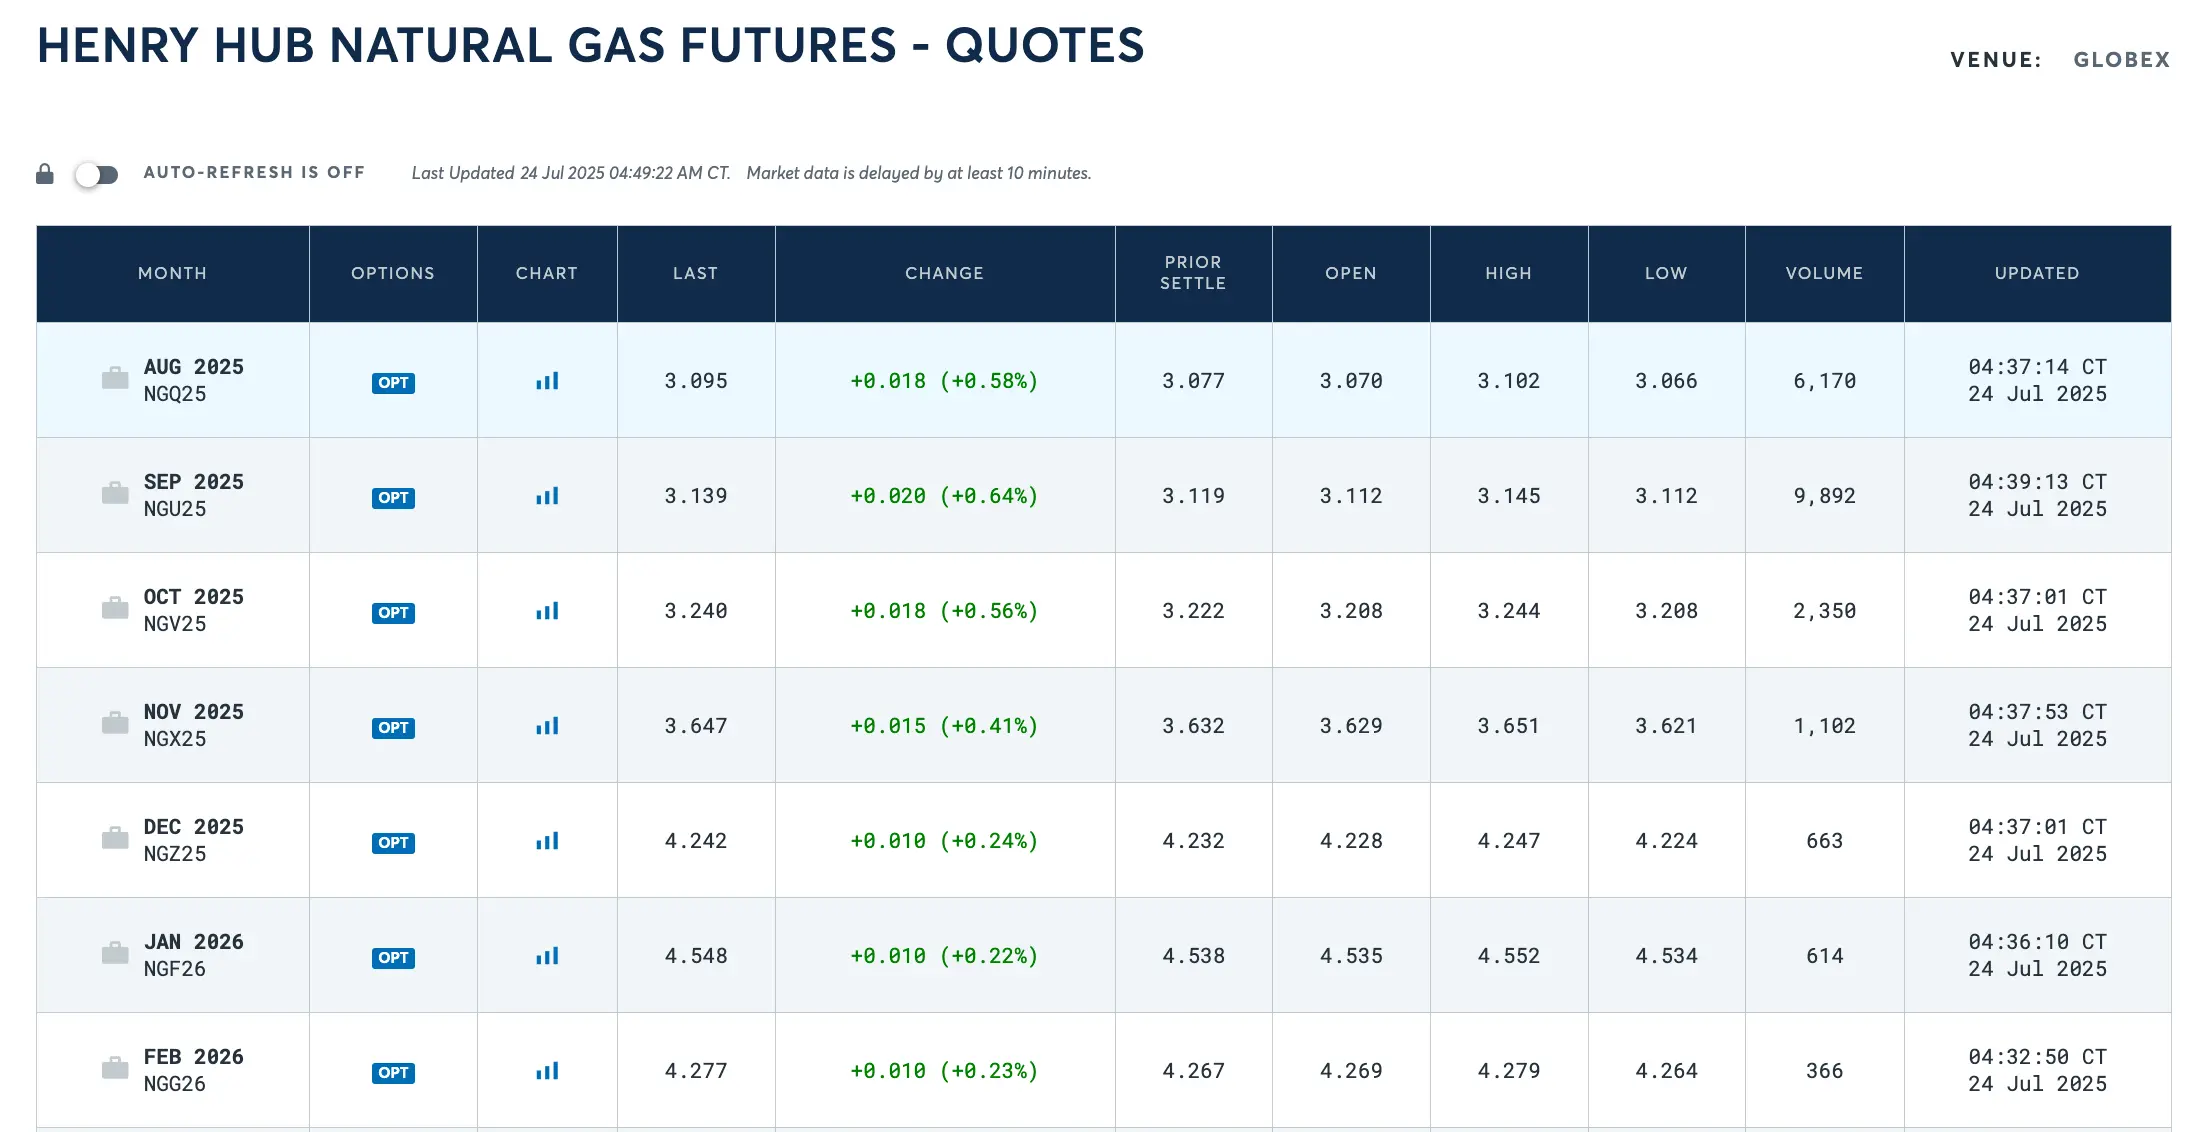The width and height of the screenshot is (2192, 1132).
Task: Select GLOBEX venue option
Action: point(2121,60)
